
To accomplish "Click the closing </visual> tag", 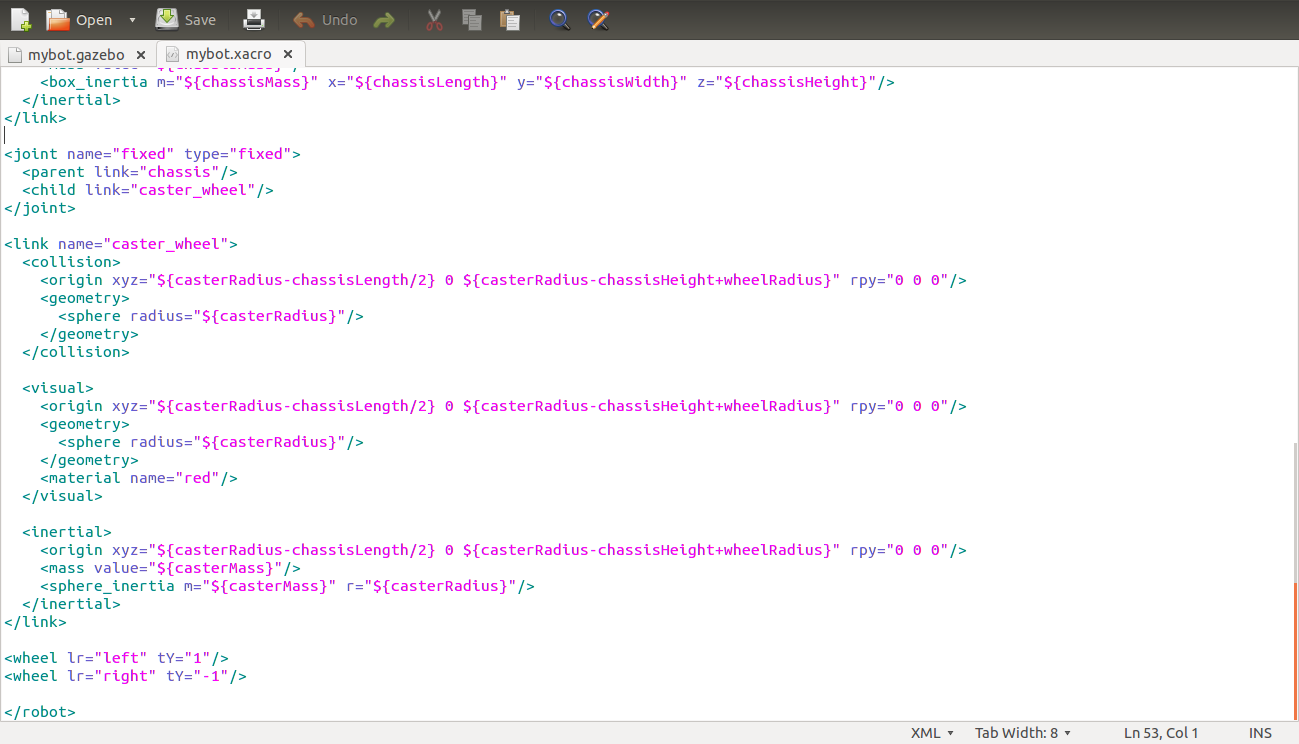I will 62,496.
